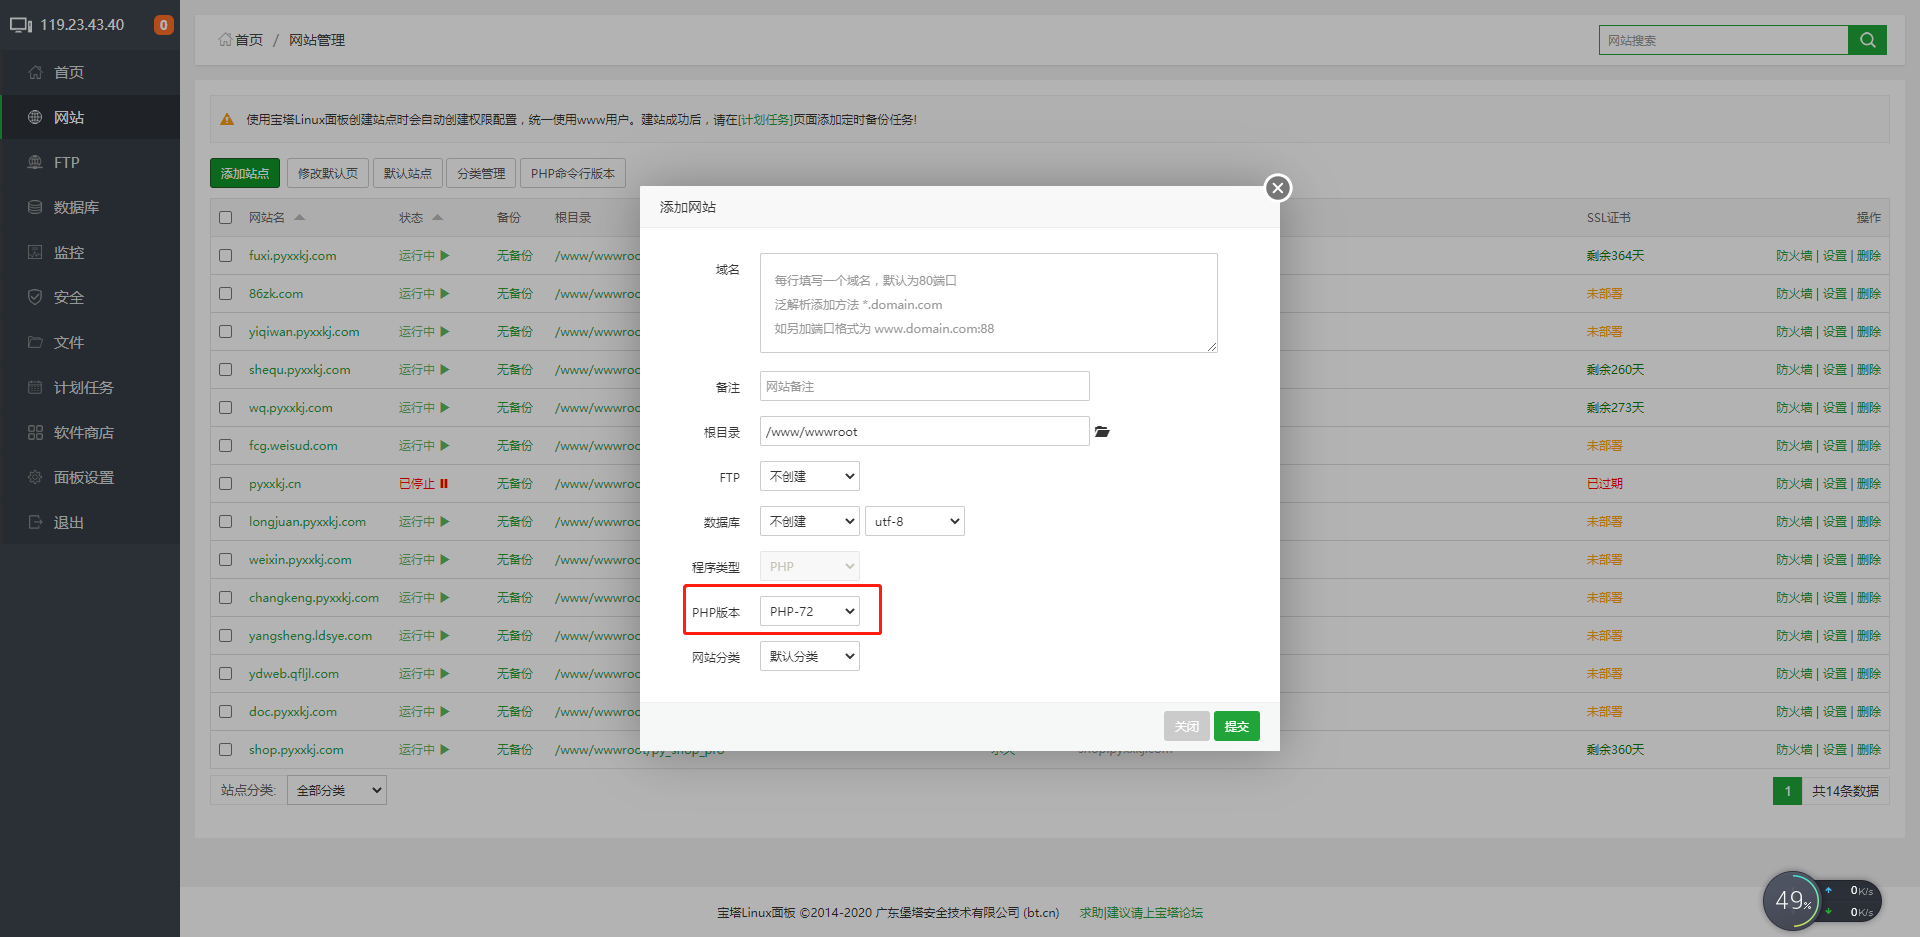Click the 49% load gauge widget
This screenshot has height=937, width=1920.
[1792, 900]
